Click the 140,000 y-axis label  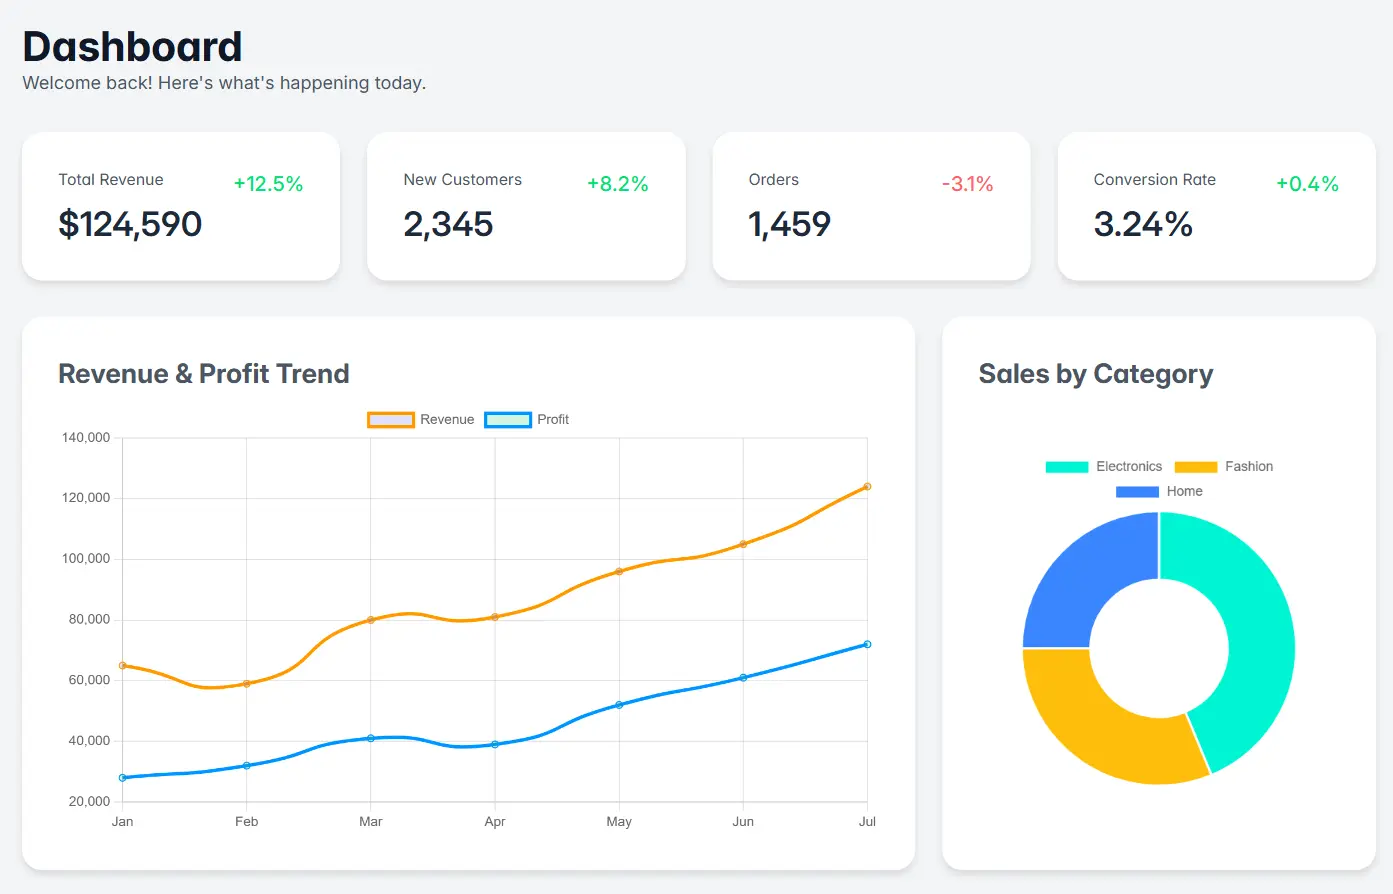[86, 437]
